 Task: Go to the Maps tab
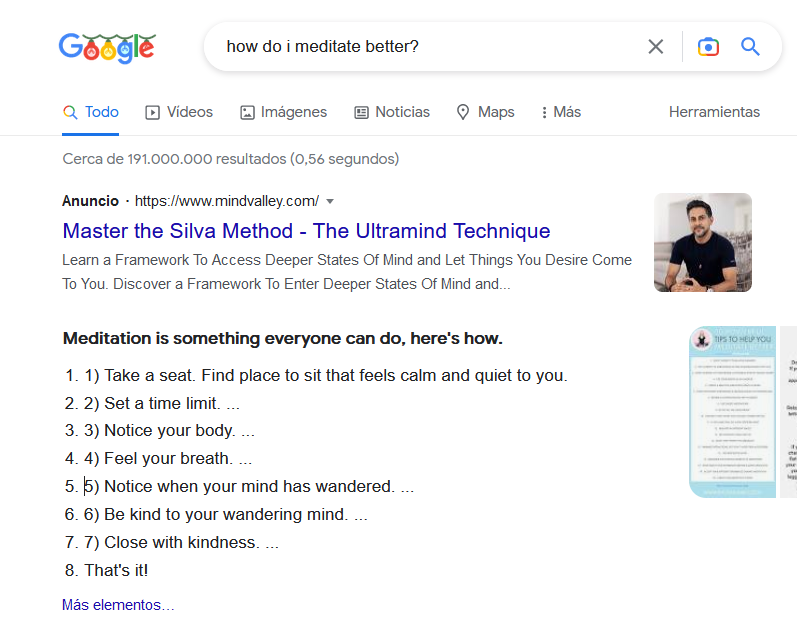(485, 112)
